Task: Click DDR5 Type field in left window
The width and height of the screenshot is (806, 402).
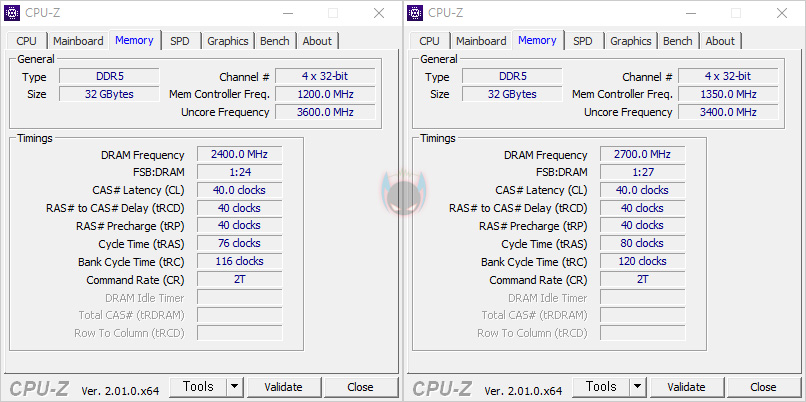Action: coord(109,77)
